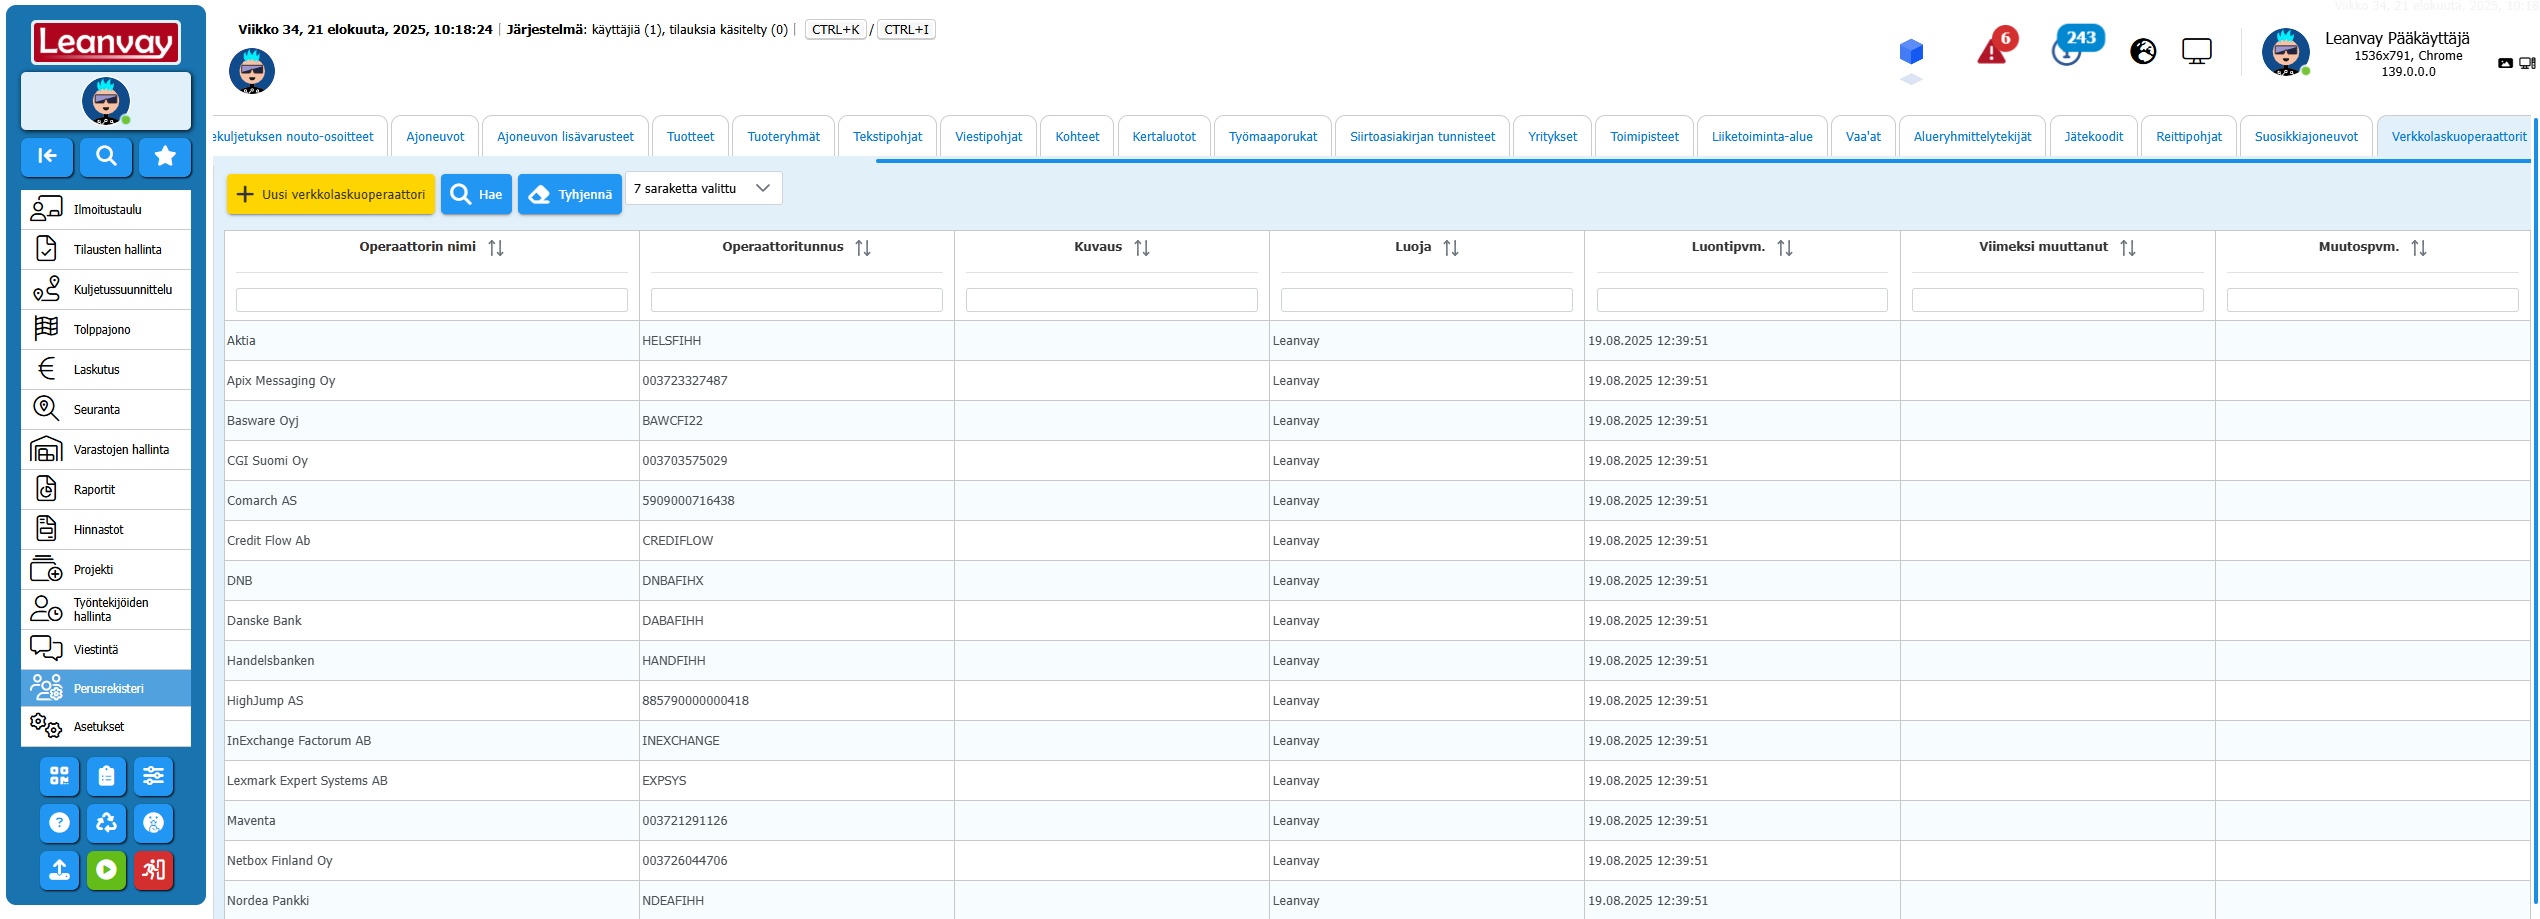Open the Tuotteet tab
The width and height of the screenshot is (2540, 919).
tap(690, 137)
